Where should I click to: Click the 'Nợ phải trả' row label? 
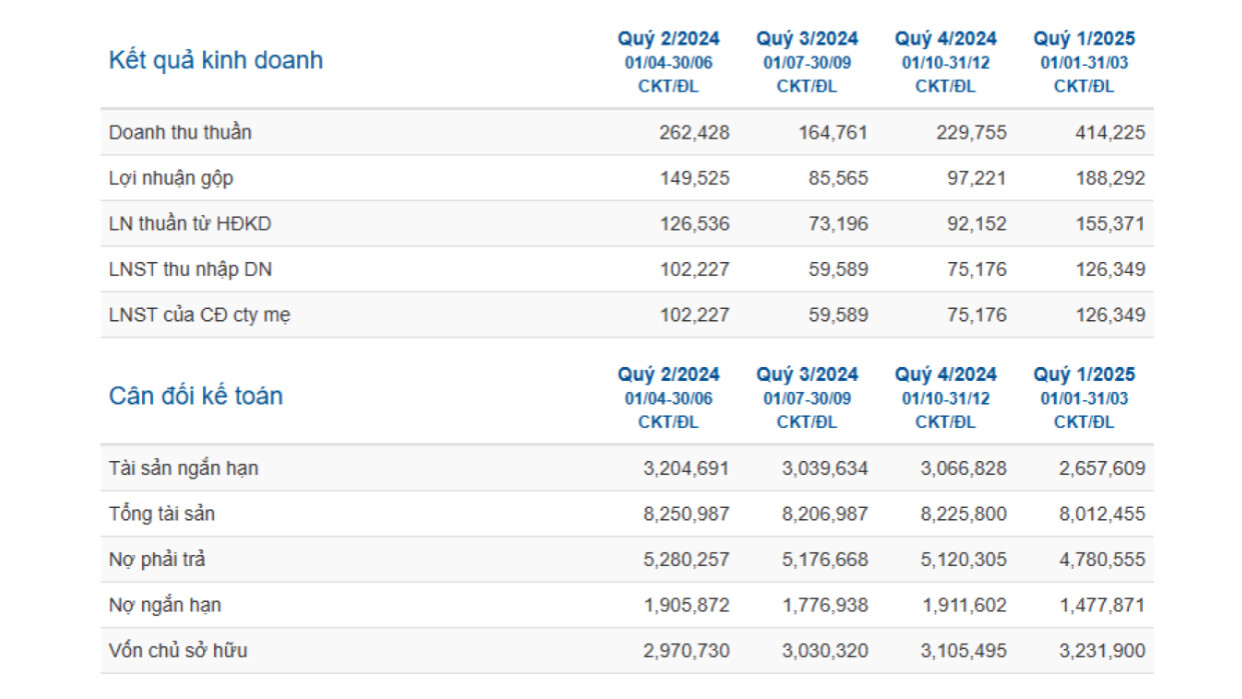point(157,560)
